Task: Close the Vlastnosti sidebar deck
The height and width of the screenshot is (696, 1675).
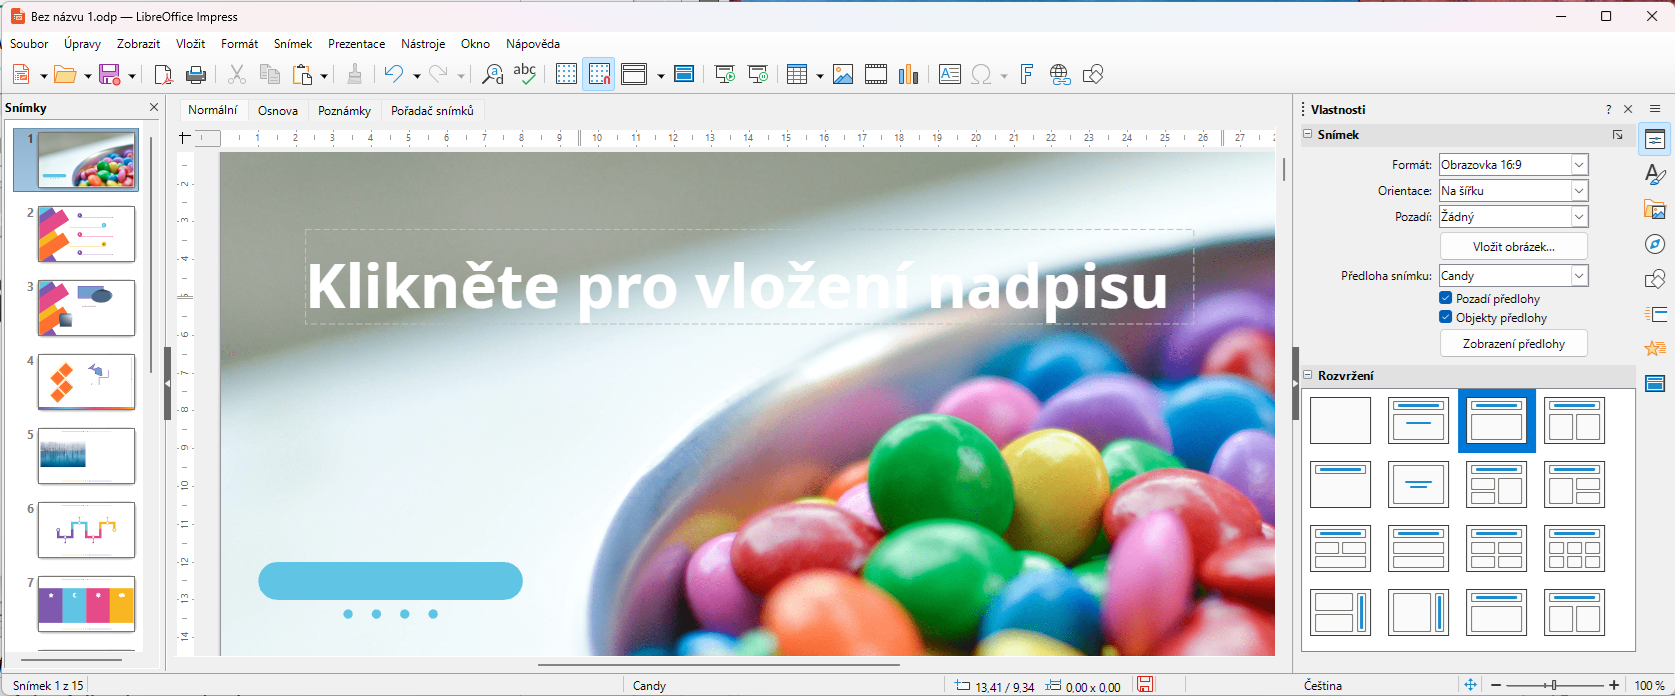Action: (1628, 109)
